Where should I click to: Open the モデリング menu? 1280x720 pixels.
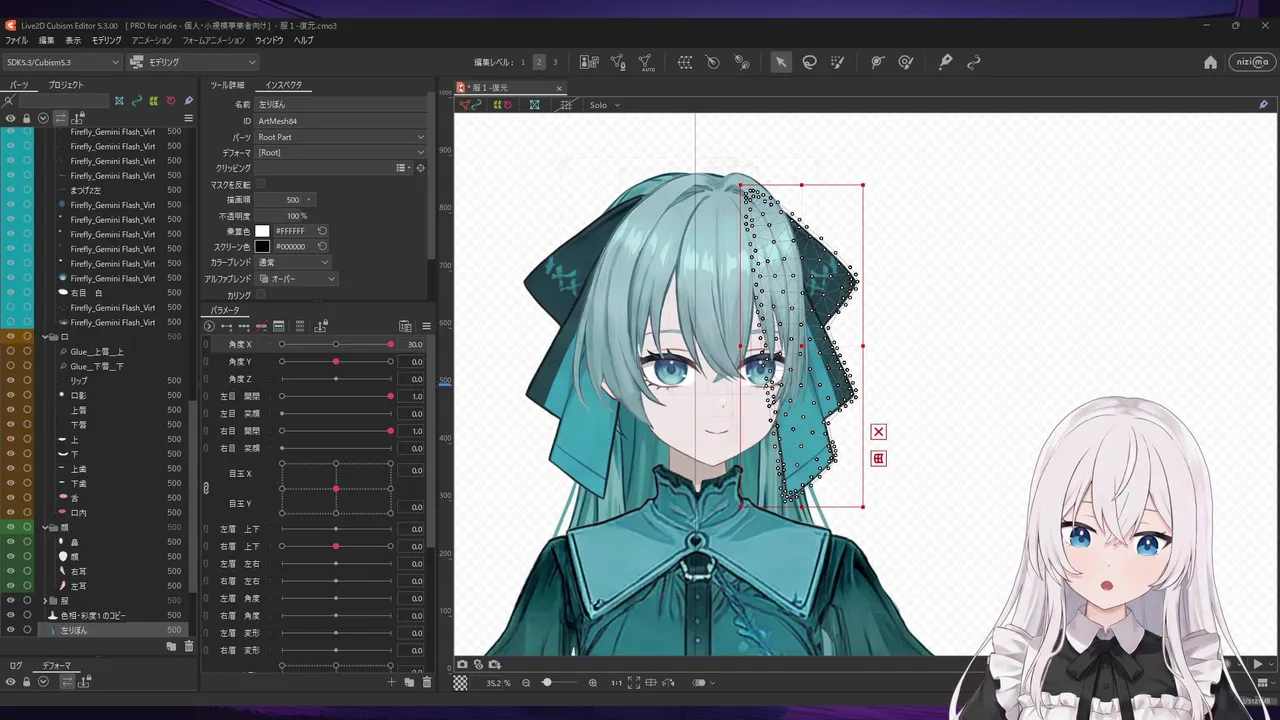point(106,40)
